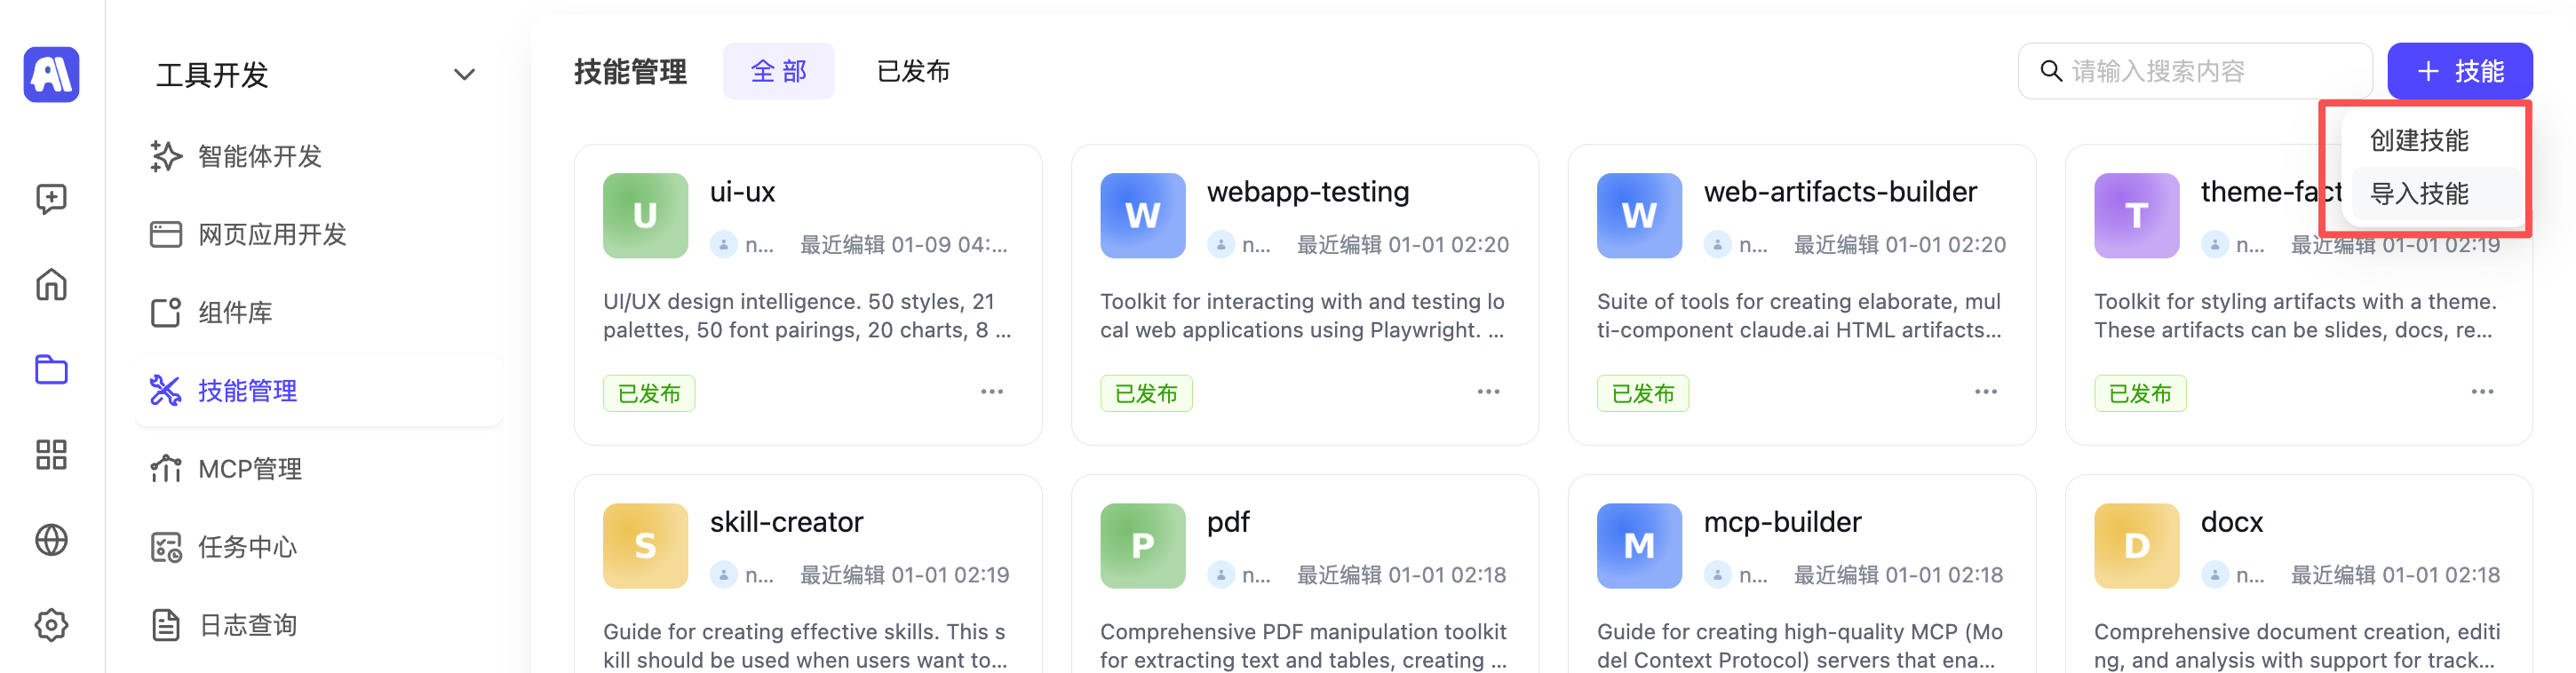Screen dimensions: 2576x673
Task: Open the green U icon of ui-ux skill
Action: [x=645, y=216]
